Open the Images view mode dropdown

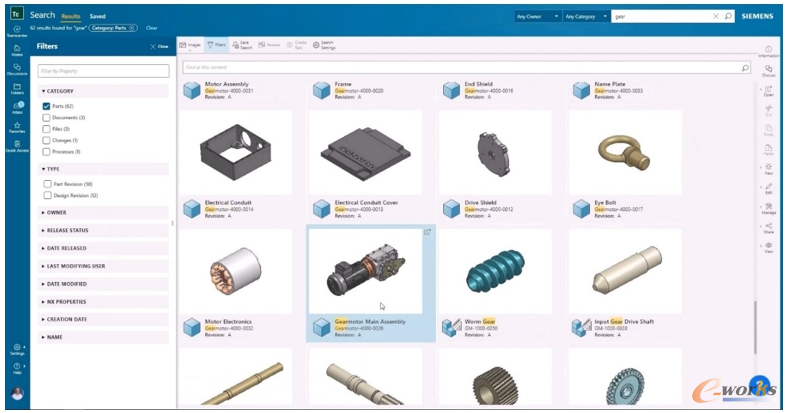pyautogui.click(x=190, y=45)
